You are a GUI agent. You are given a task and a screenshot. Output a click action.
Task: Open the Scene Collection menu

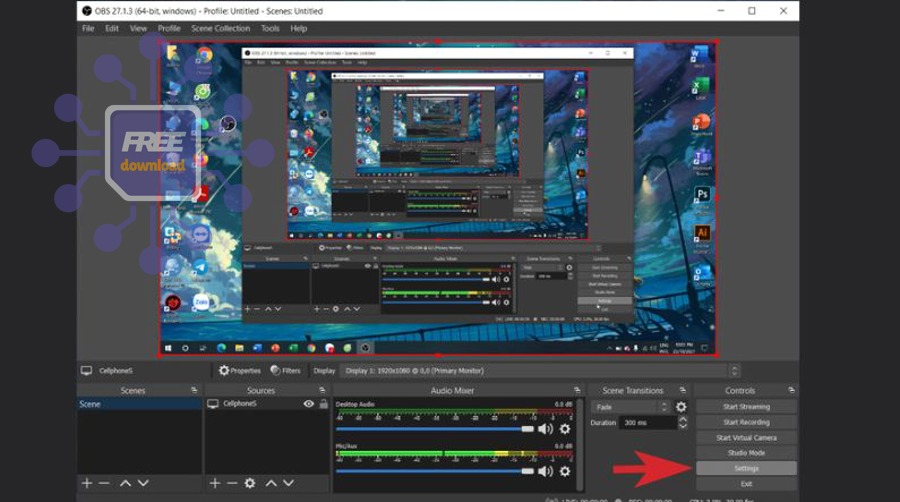(220, 28)
